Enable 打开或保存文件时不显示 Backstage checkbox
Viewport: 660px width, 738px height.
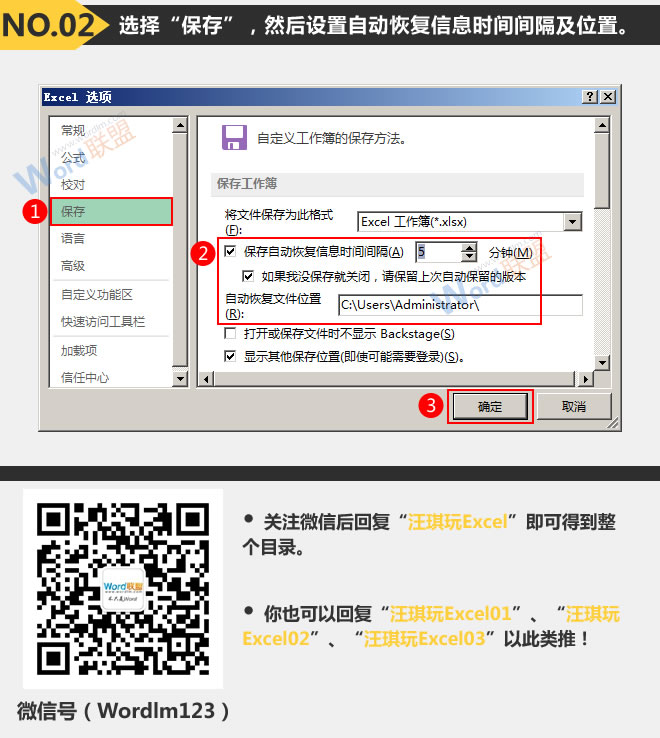230,334
